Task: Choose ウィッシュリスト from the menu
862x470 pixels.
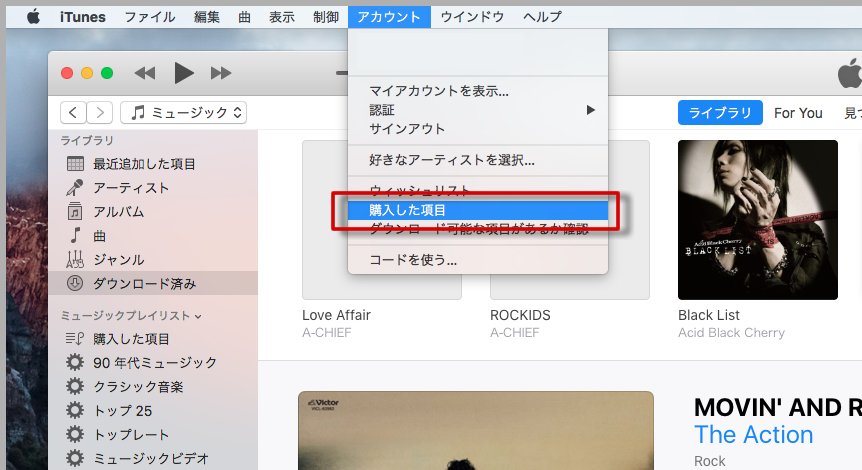Action: tap(478, 191)
